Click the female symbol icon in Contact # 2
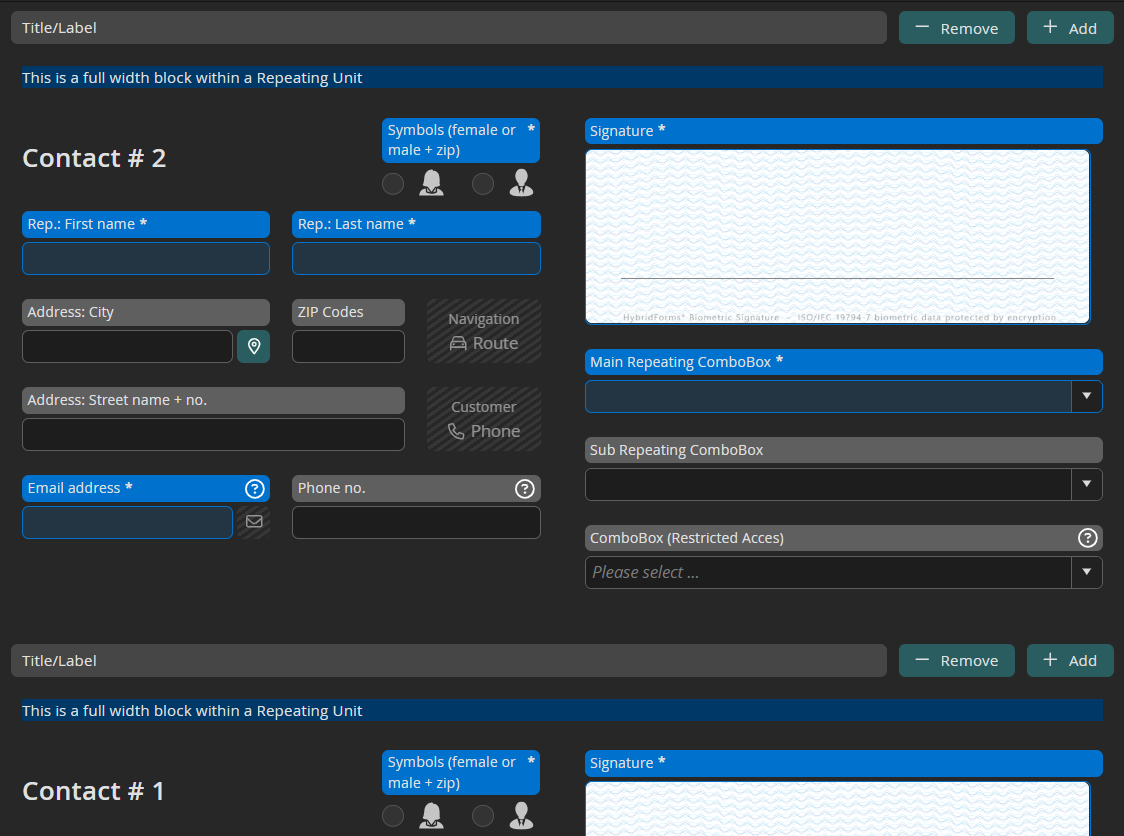Image resolution: width=1124 pixels, height=836 pixels. (x=431, y=182)
